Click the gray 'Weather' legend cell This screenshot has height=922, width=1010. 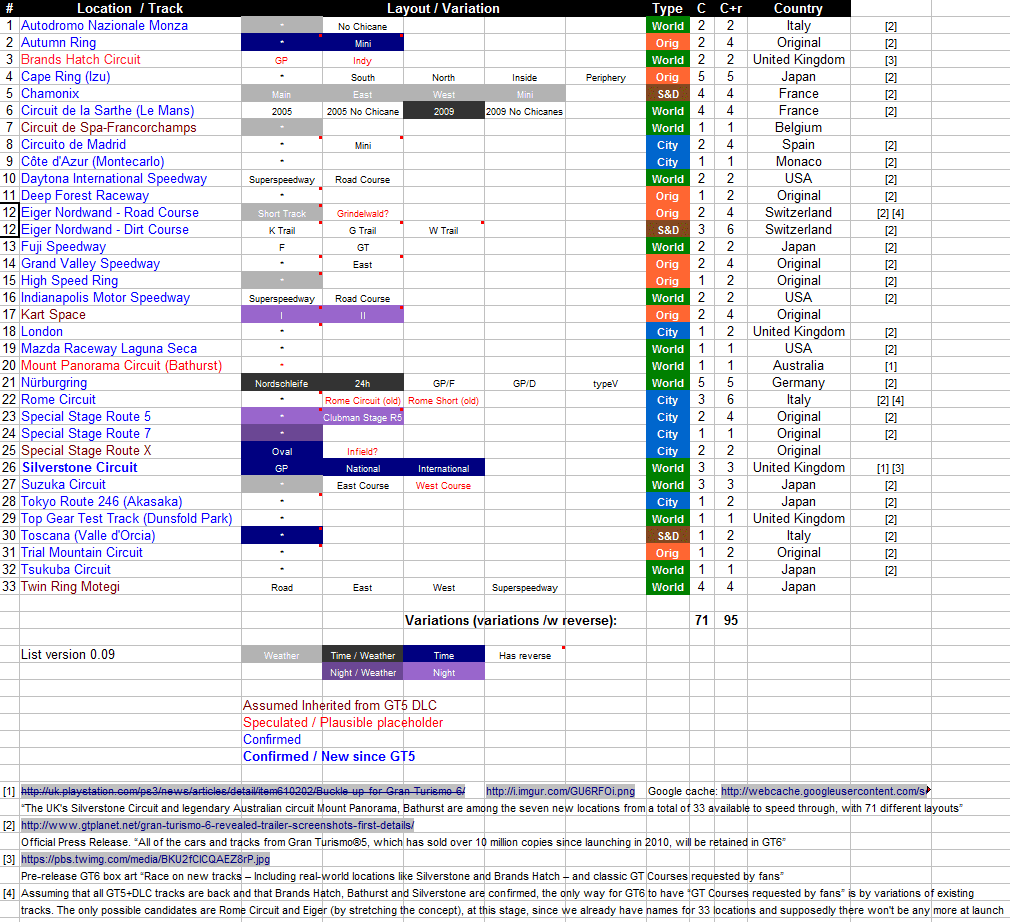click(281, 656)
